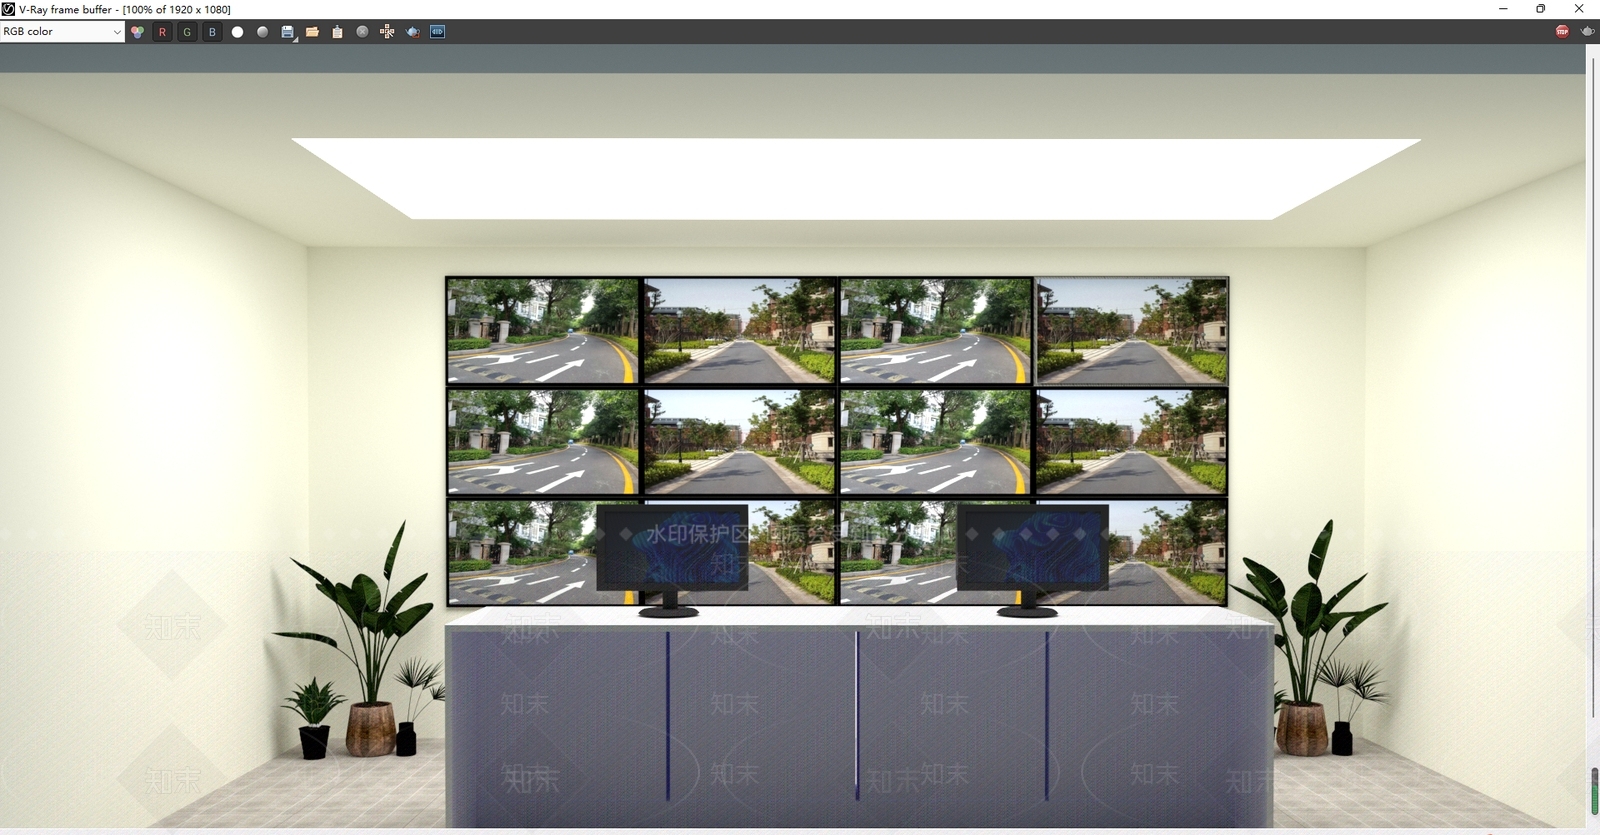Screen dimensions: 1600x835
Task: Switch to RGB channels view icon
Action: (137, 32)
